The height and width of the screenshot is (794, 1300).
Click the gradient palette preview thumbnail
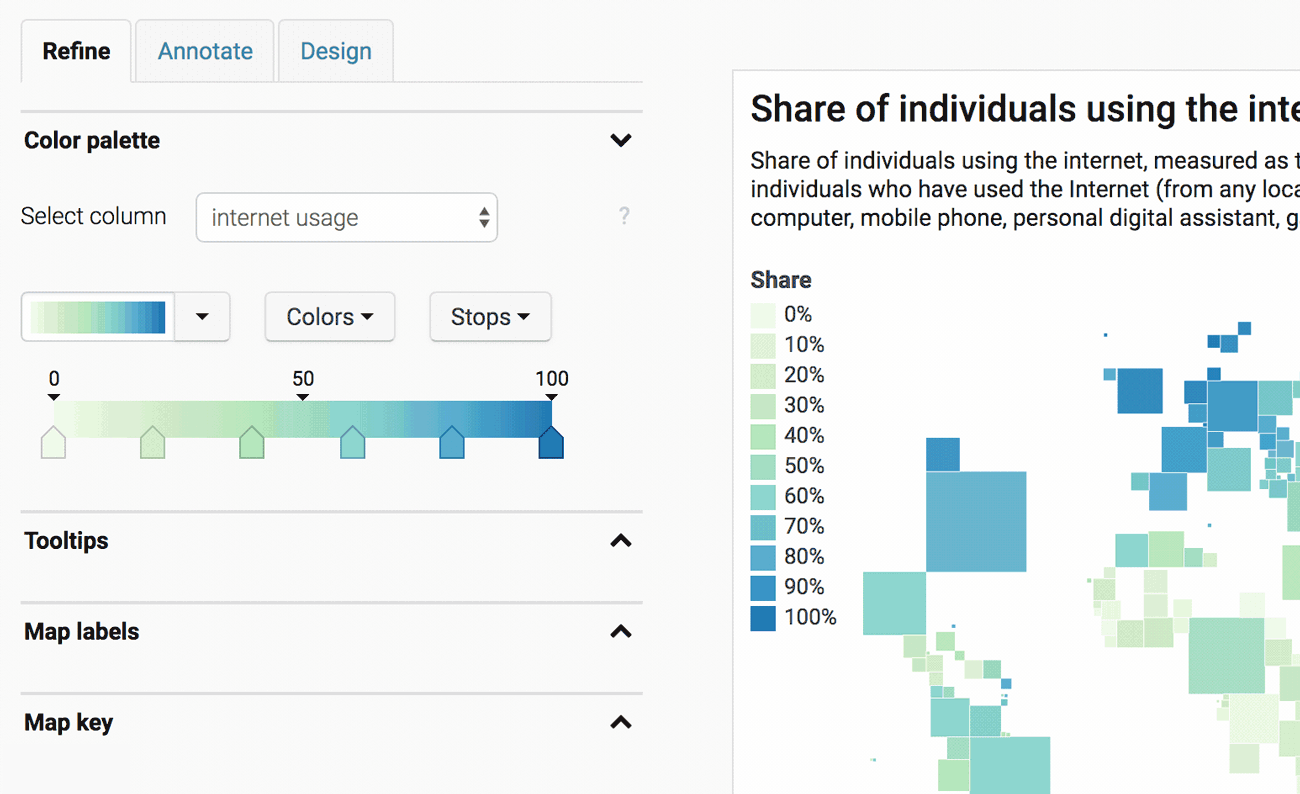(x=97, y=317)
